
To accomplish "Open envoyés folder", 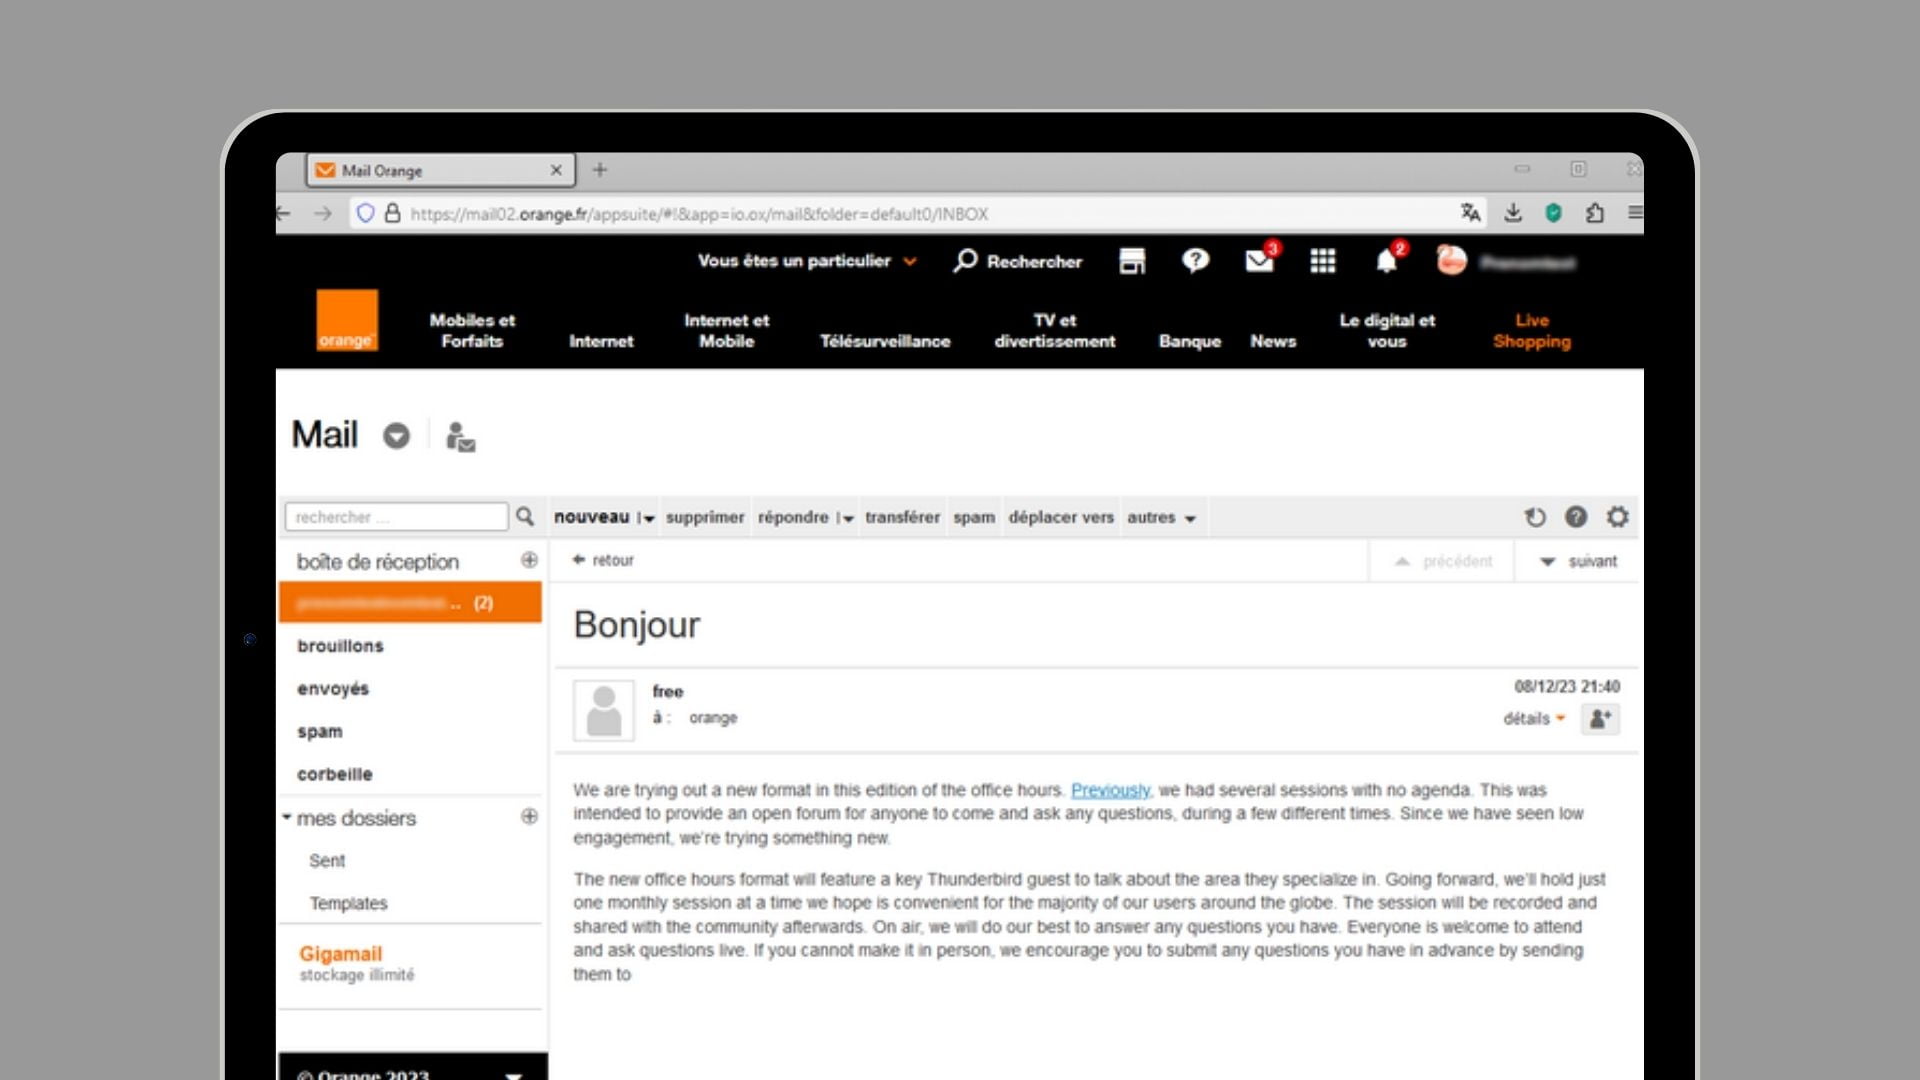I will click(333, 689).
